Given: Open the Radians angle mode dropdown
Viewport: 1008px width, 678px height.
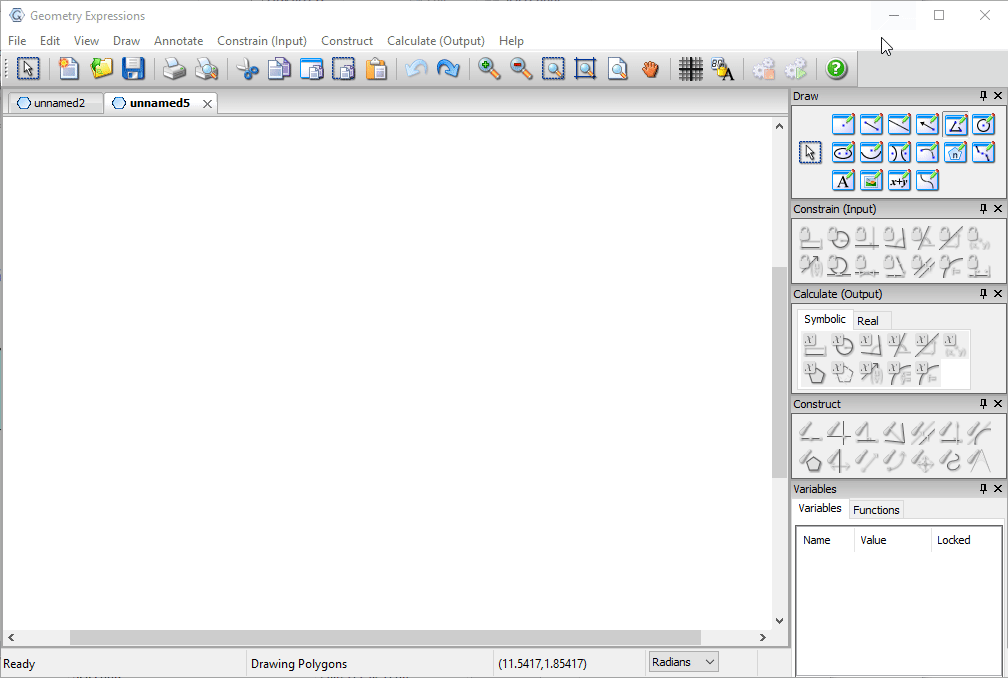Looking at the screenshot, I should coord(683,662).
